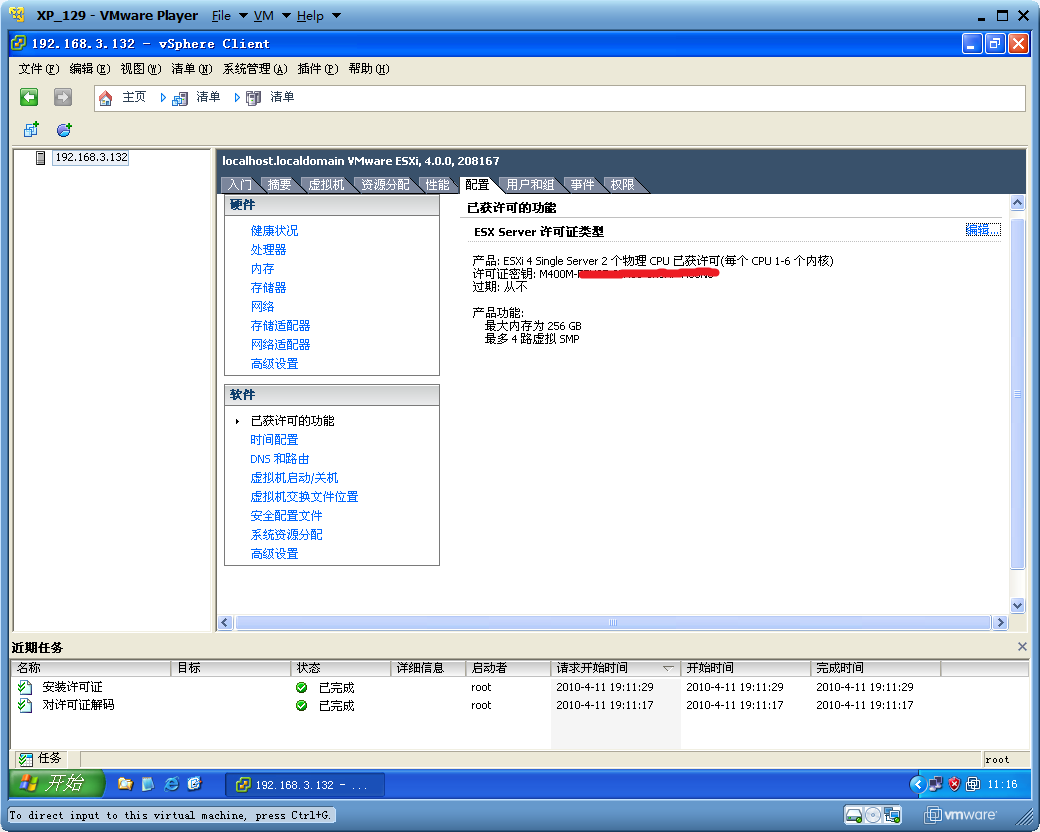Close the 近期任务 panel
The height and width of the screenshot is (832, 1040).
1022,647
